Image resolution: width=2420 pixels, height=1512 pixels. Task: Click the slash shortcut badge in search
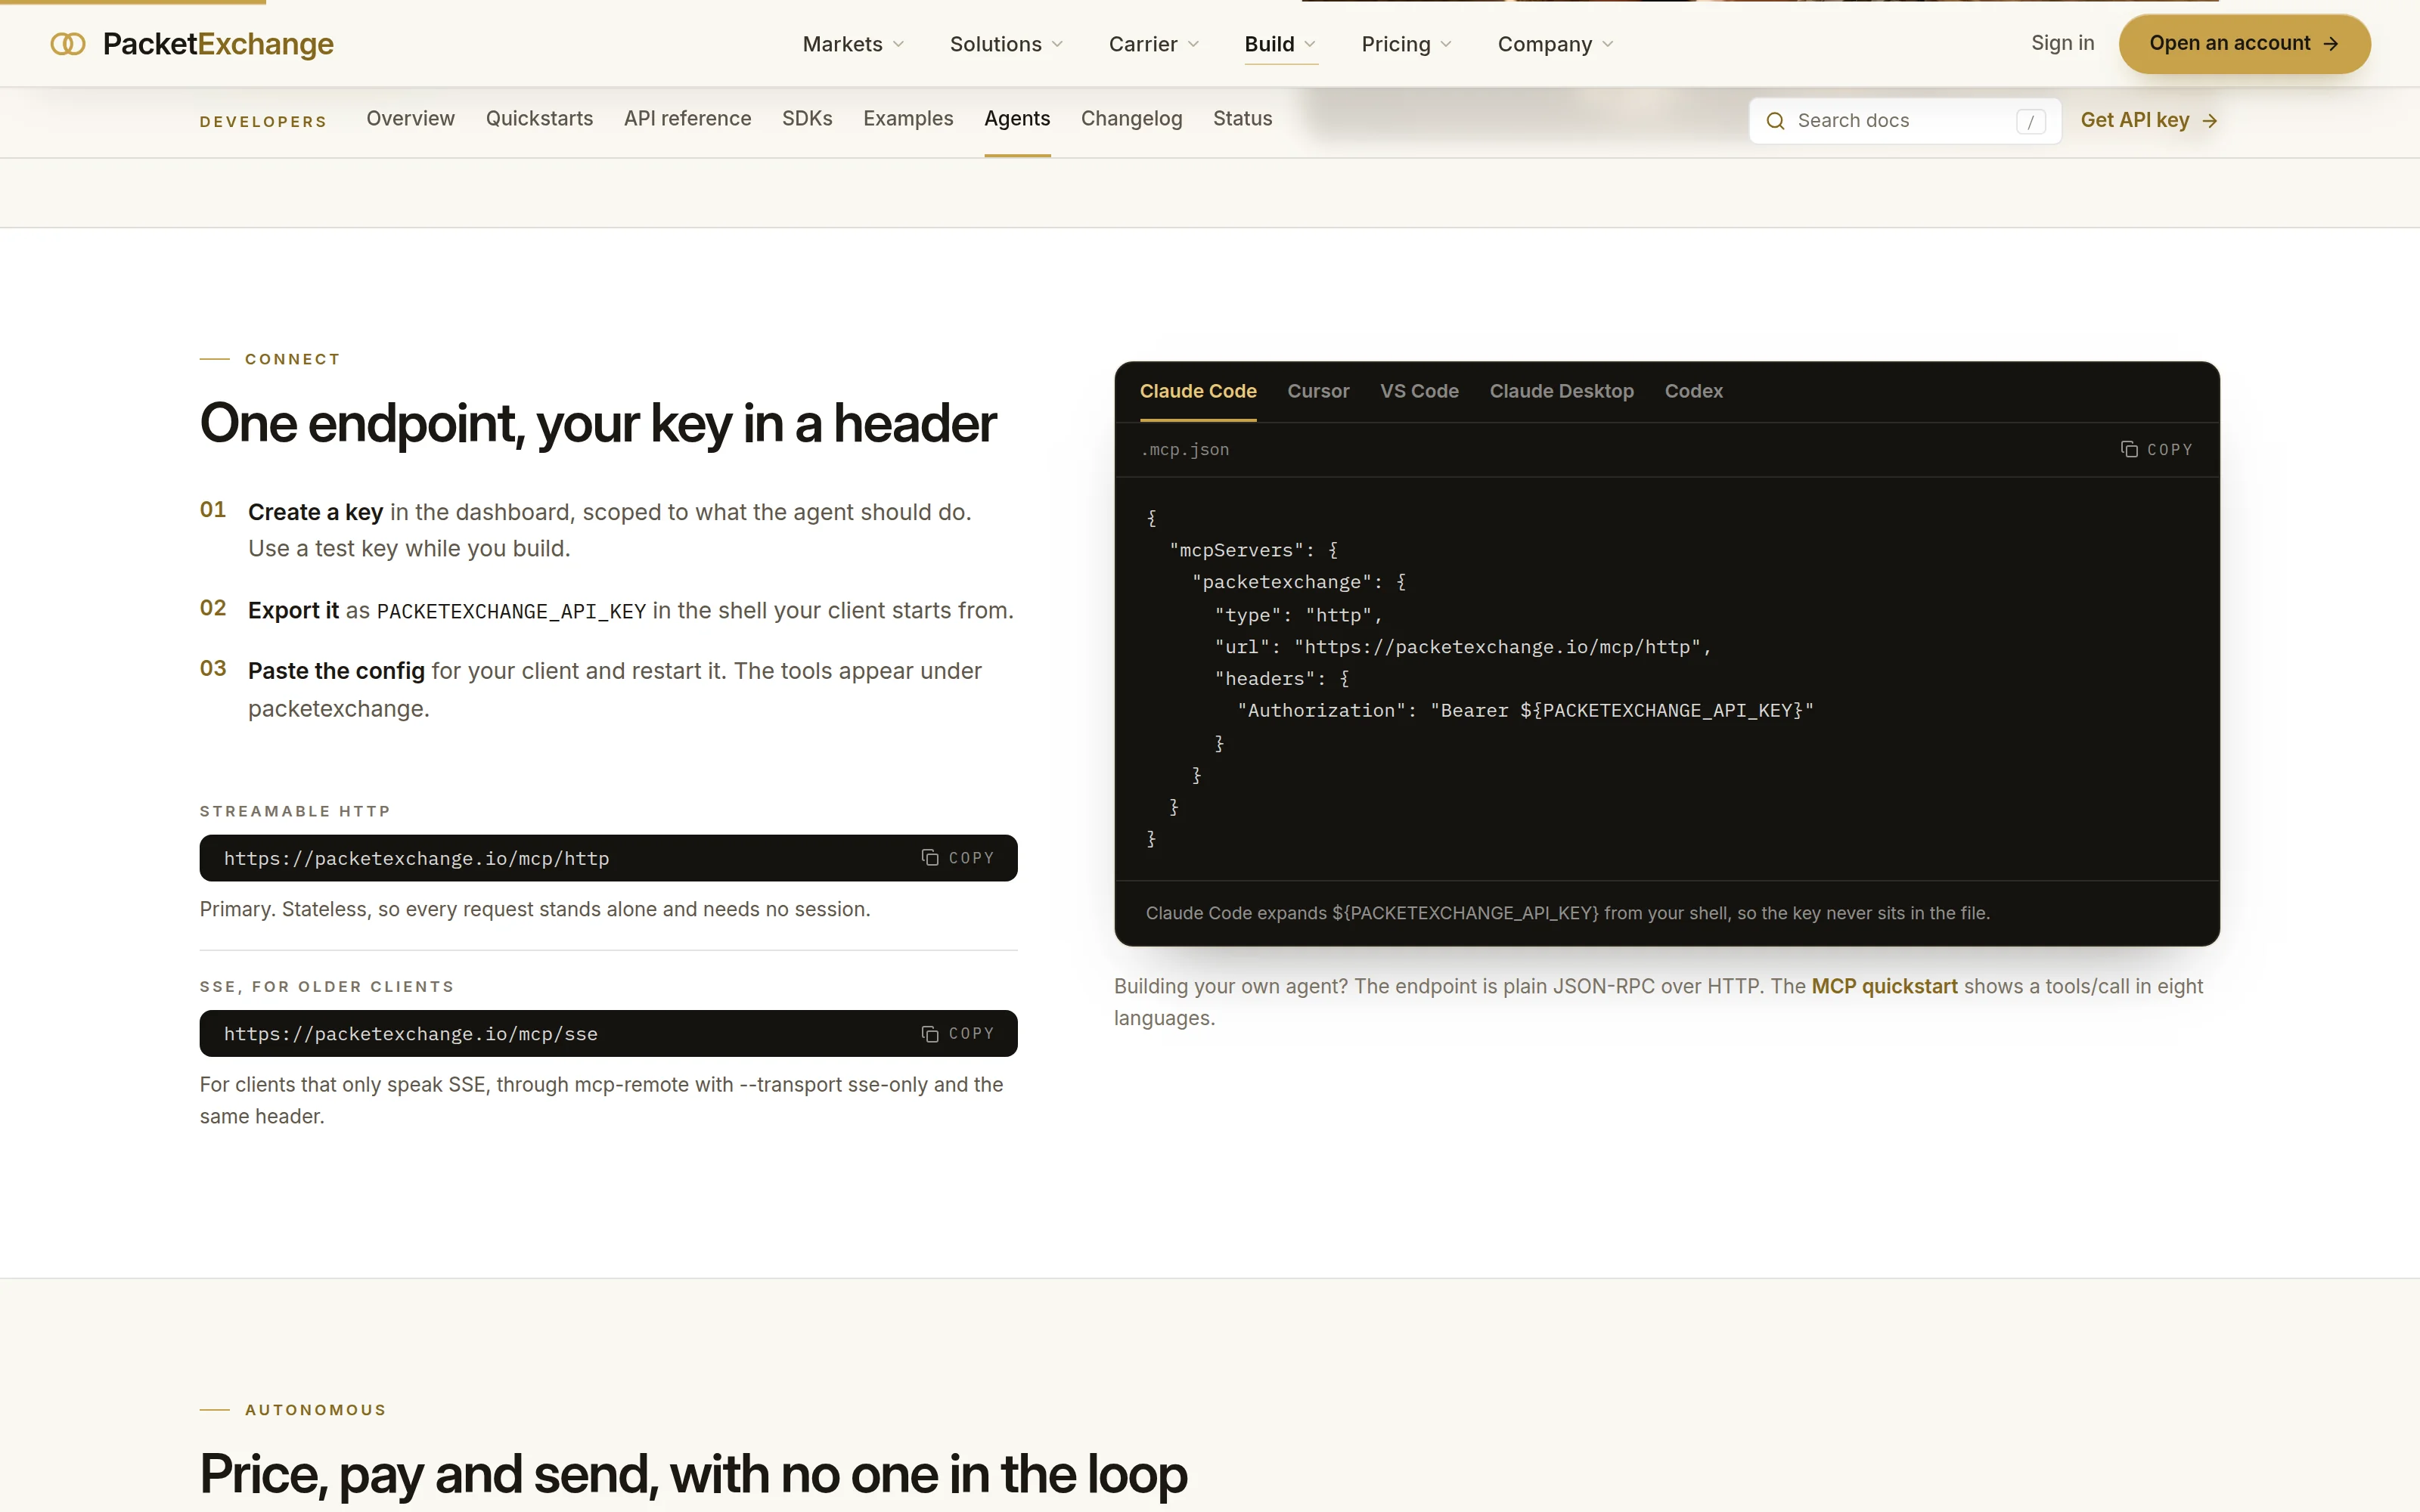click(x=2030, y=121)
